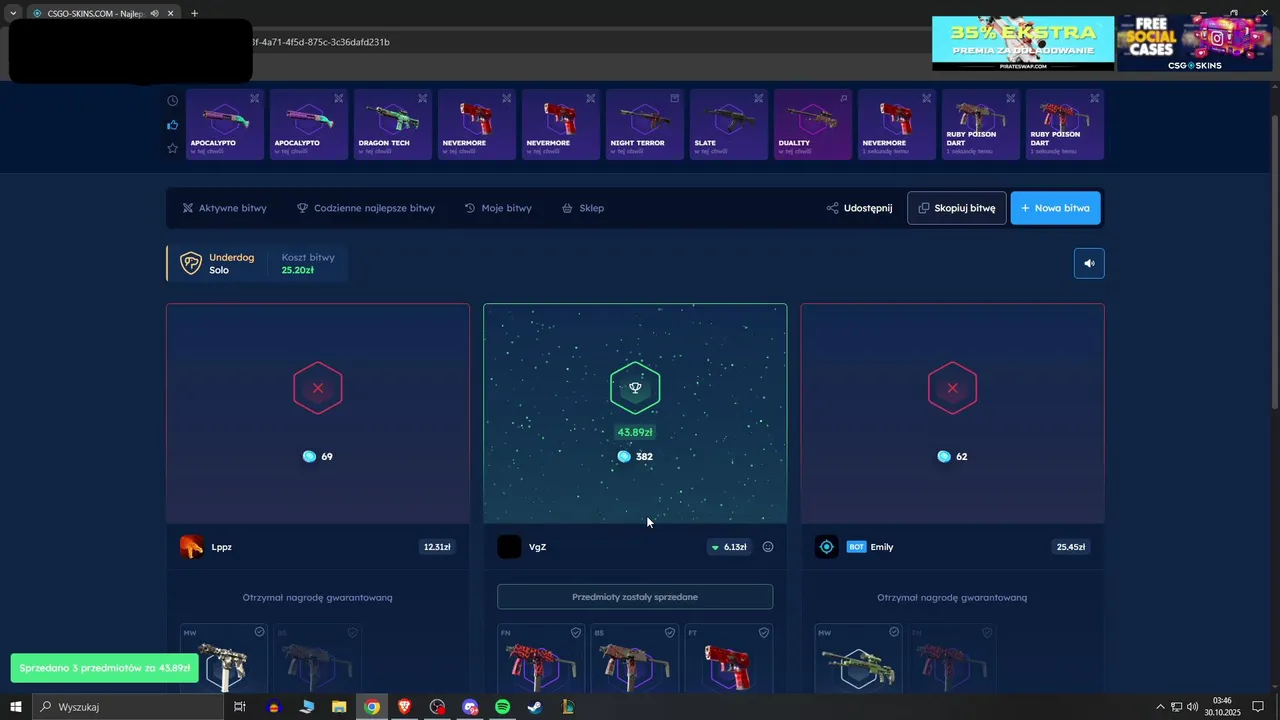
Task: Click the 25.45zł value for Emily
Action: [x=1071, y=547]
